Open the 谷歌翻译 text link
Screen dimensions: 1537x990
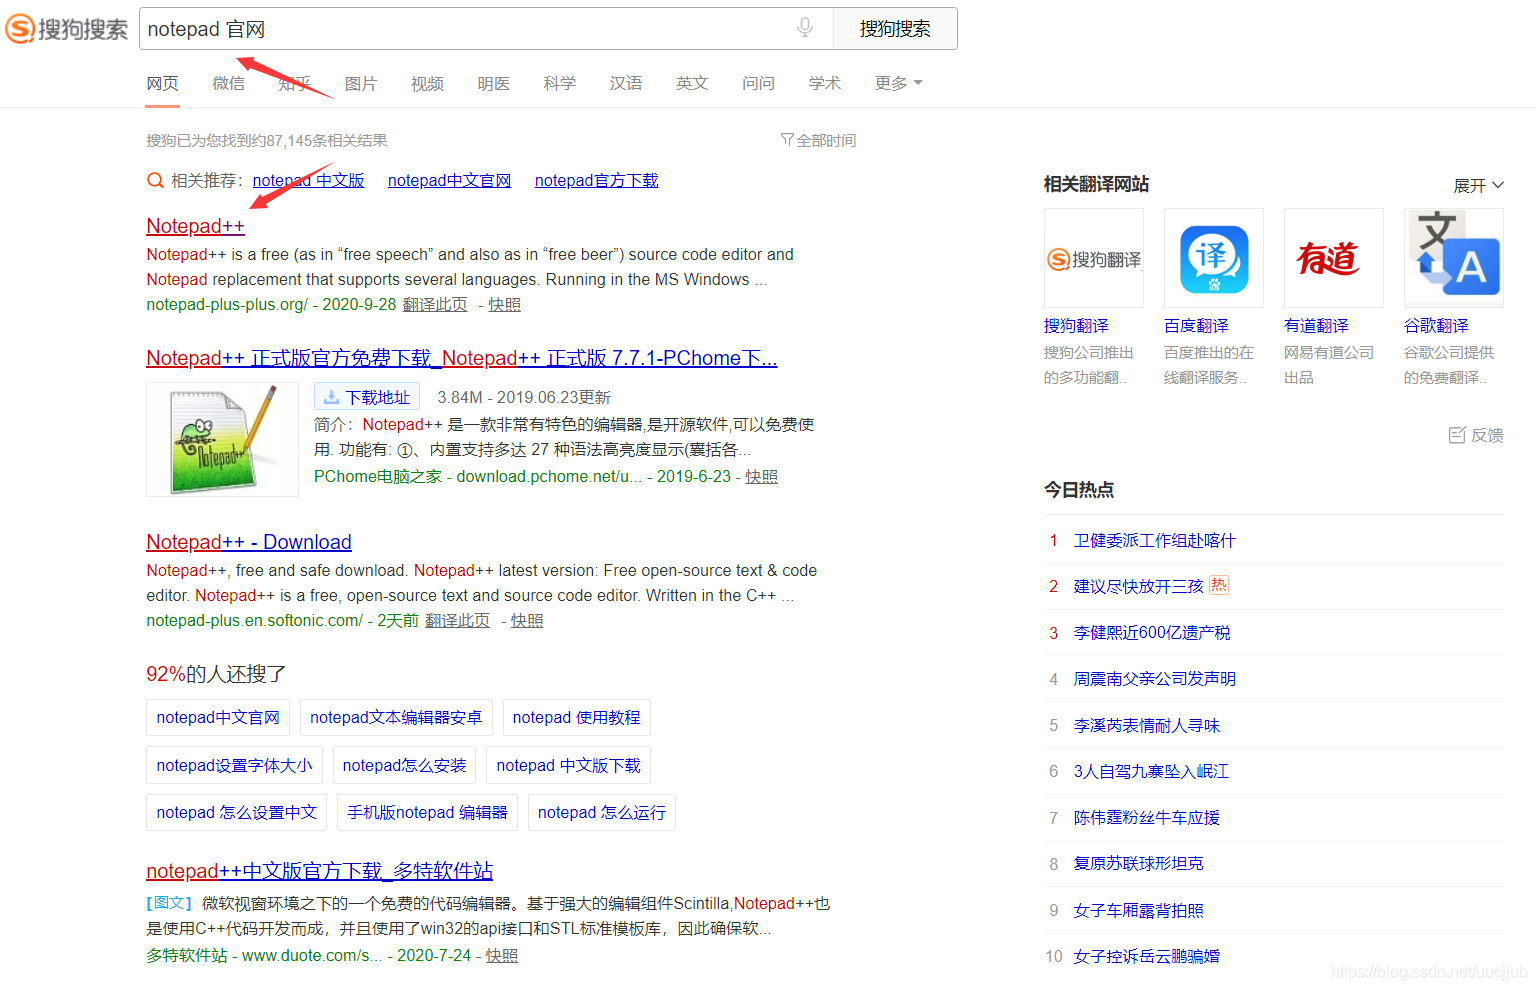1436,326
